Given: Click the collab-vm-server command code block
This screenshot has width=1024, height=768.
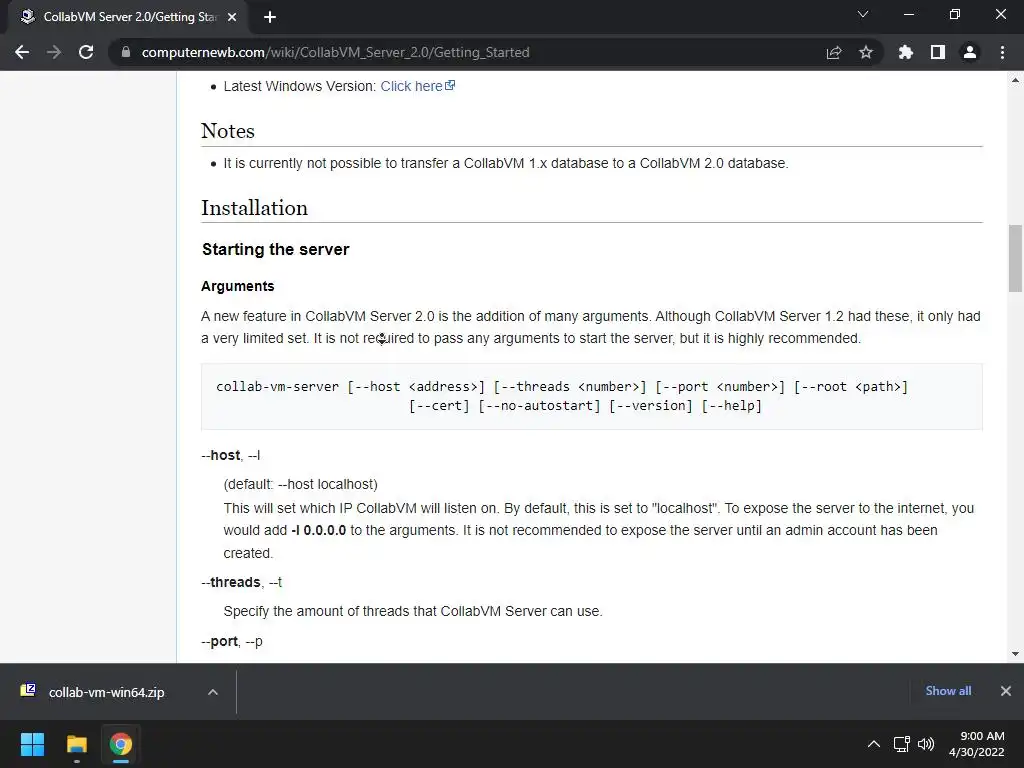Looking at the screenshot, I should pyautogui.click(x=592, y=396).
